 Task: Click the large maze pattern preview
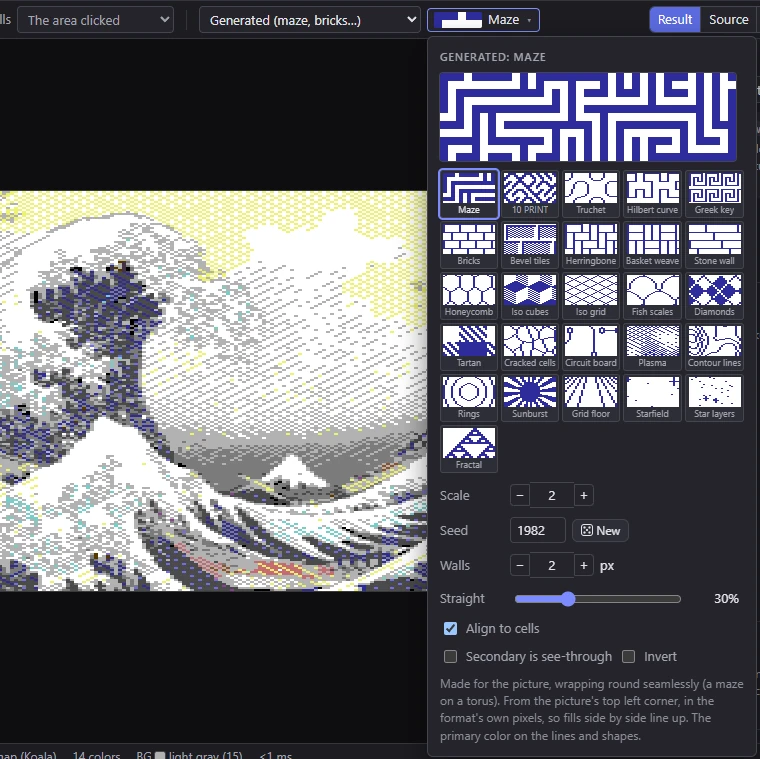pyautogui.click(x=588, y=117)
